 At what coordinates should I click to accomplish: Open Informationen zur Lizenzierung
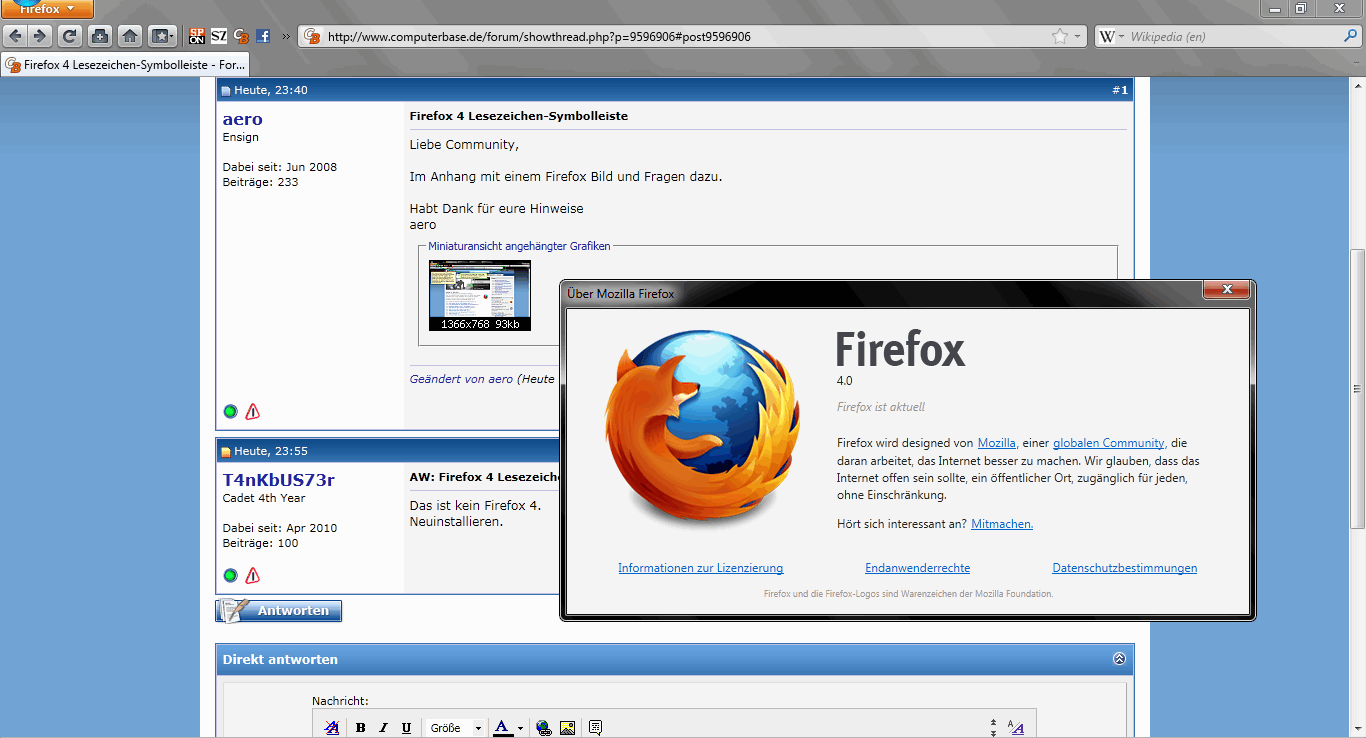(700, 568)
